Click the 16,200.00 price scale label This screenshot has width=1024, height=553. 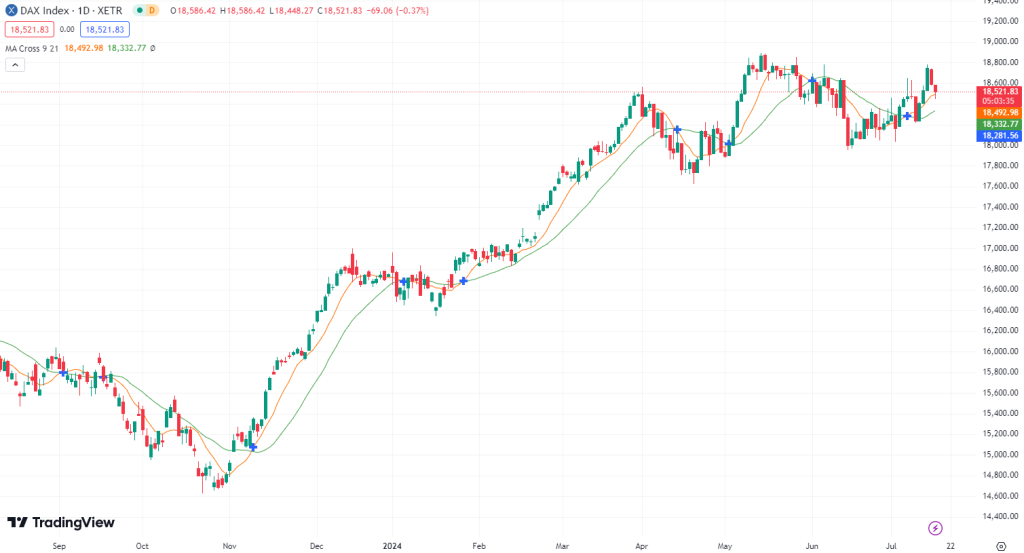(1000, 330)
